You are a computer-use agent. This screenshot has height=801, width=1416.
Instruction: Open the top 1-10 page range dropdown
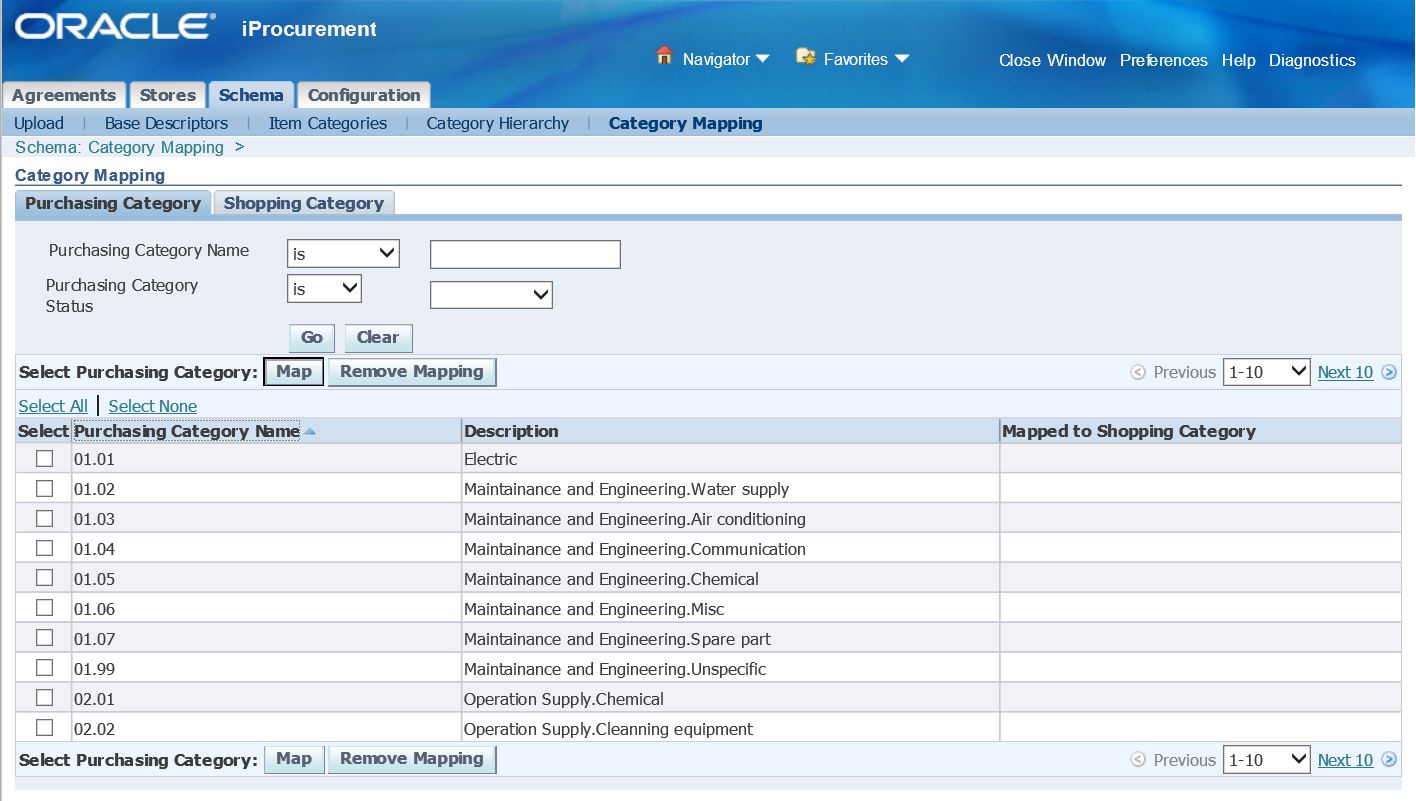(x=1266, y=372)
